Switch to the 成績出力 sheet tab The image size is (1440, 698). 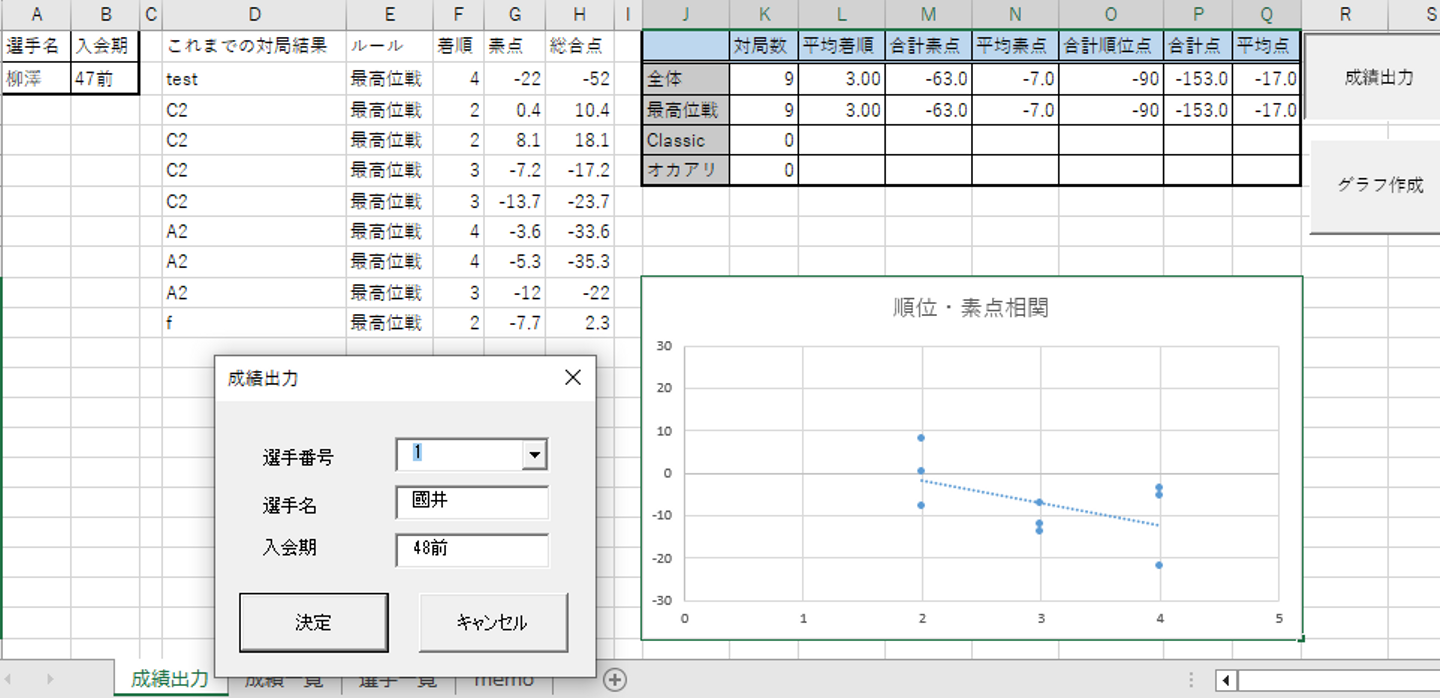coord(170,679)
